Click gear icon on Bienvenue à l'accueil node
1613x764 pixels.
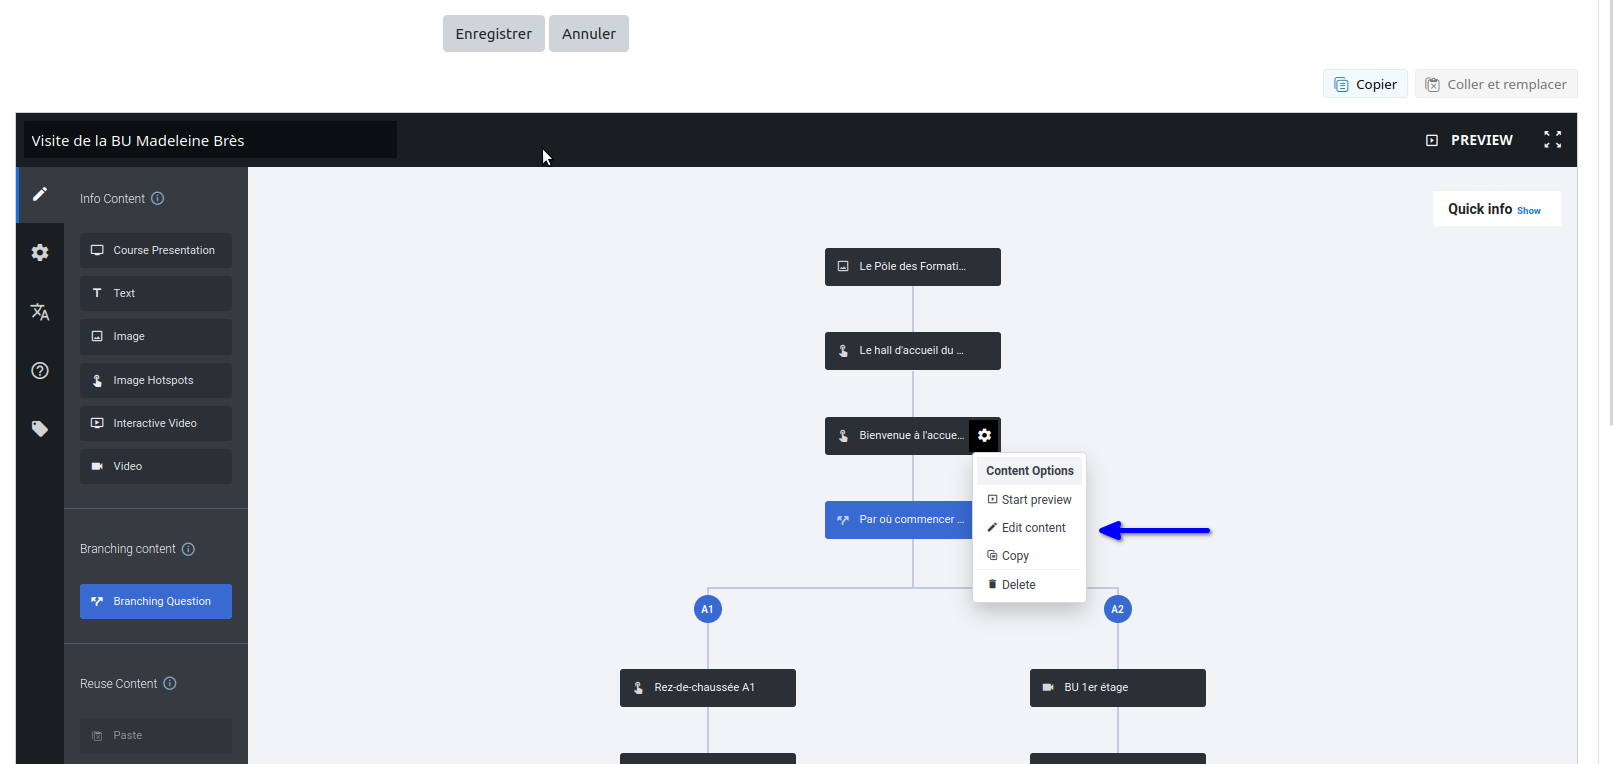(984, 435)
